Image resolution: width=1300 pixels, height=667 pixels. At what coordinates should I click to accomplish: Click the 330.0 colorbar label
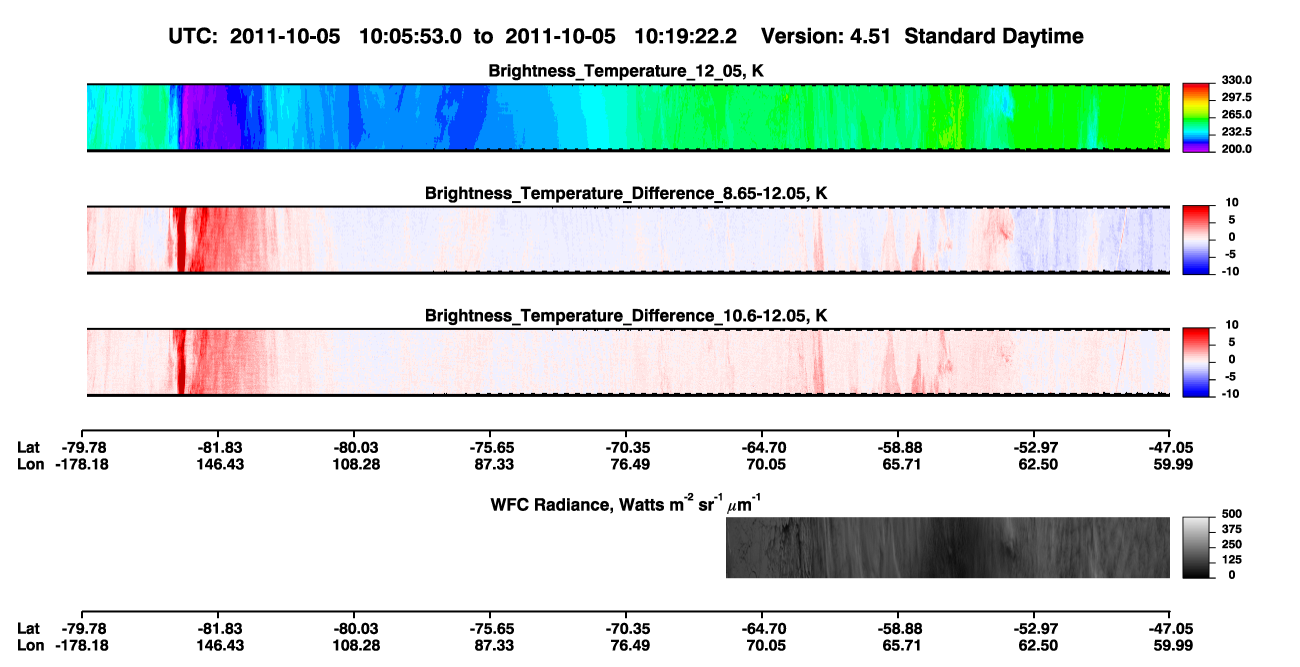click(1237, 80)
